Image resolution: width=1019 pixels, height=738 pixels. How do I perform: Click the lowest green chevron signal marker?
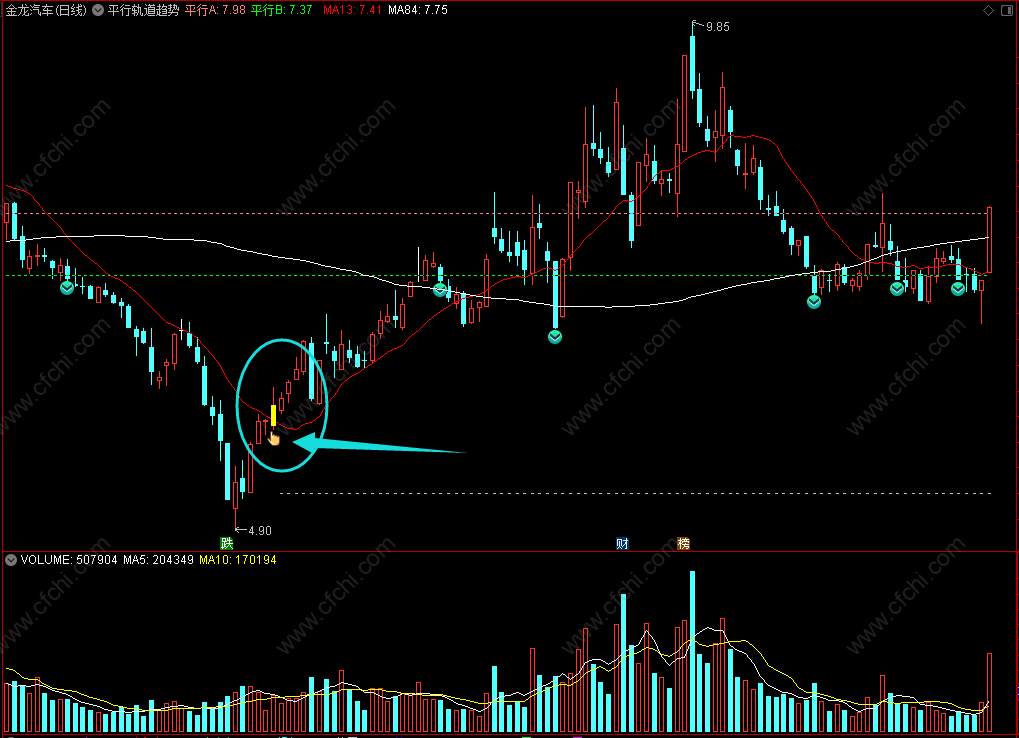pyautogui.click(x=555, y=337)
